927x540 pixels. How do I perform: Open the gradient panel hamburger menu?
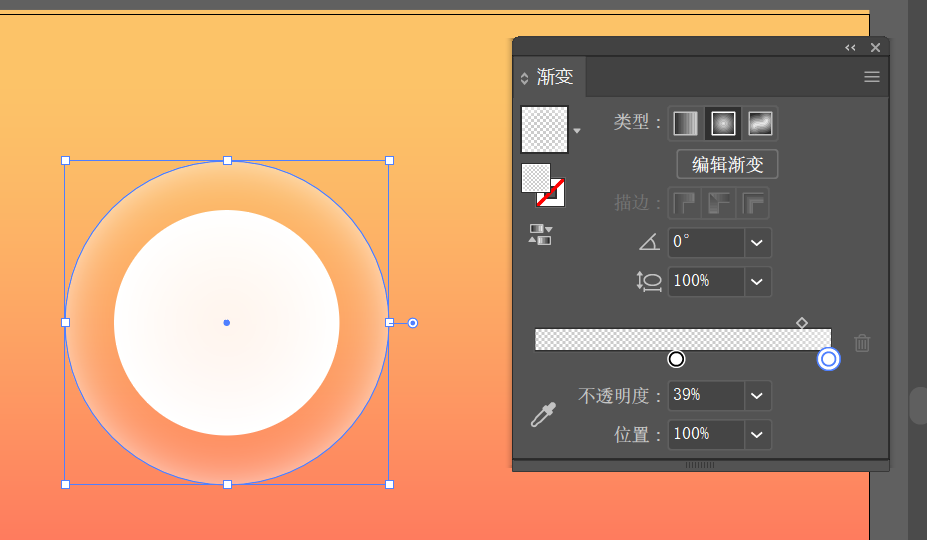872,77
